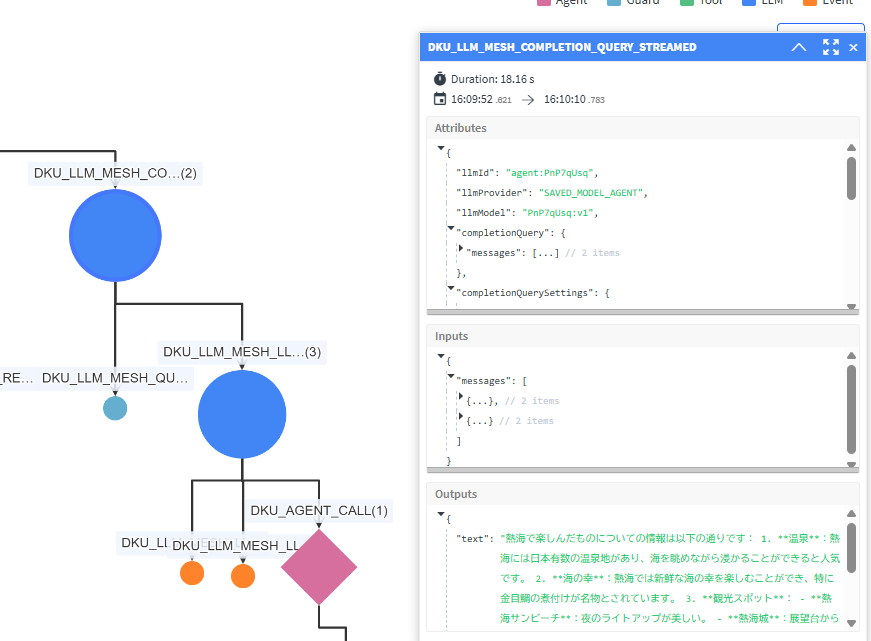871x641 pixels.
Task: Expand second message object in Inputs
Action: (x=460, y=416)
